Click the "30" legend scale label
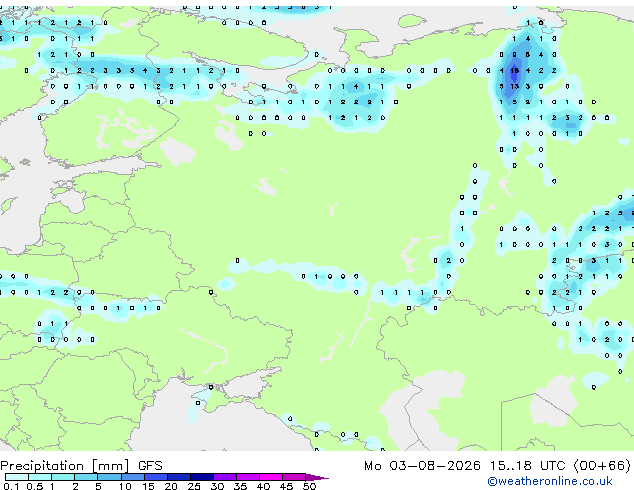This screenshot has width=634, height=490. (217, 486)
